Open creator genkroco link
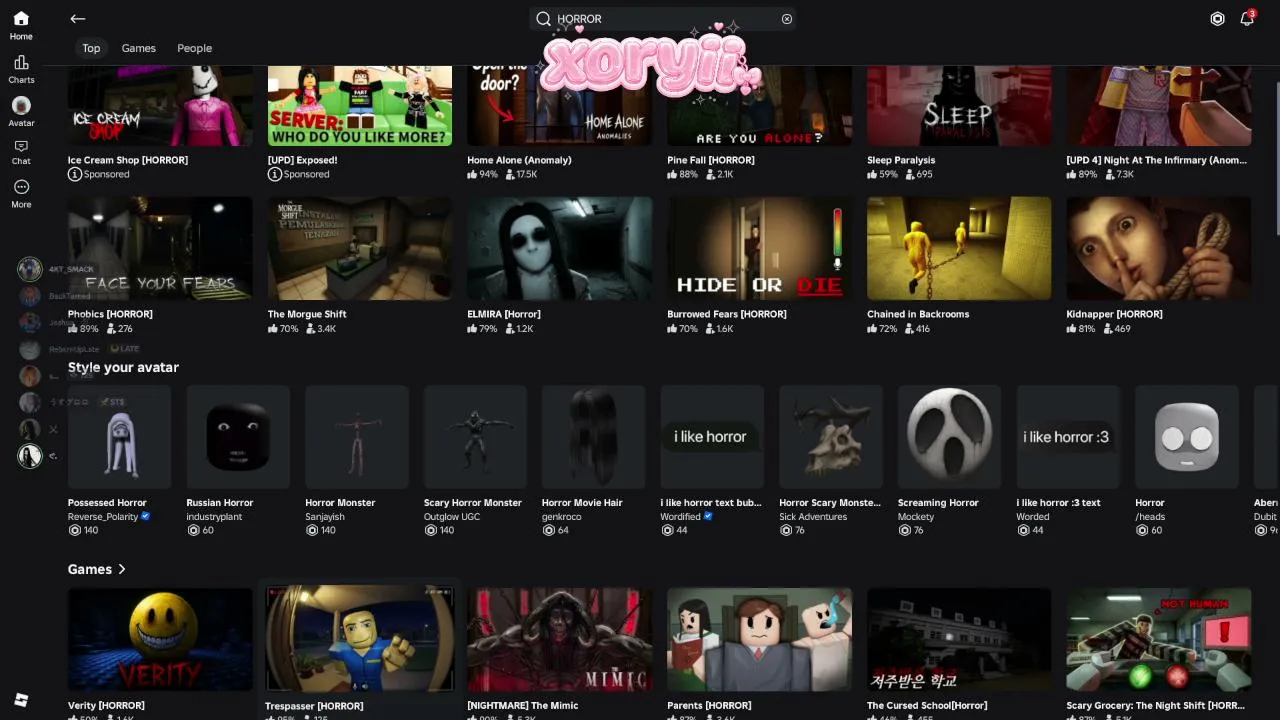 (x=562, y=517)
